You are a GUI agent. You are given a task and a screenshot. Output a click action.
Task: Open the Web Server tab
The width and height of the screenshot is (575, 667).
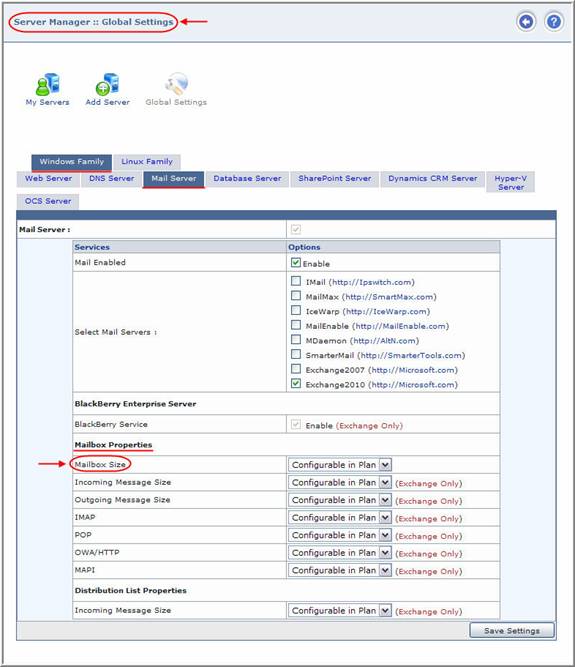48,179
